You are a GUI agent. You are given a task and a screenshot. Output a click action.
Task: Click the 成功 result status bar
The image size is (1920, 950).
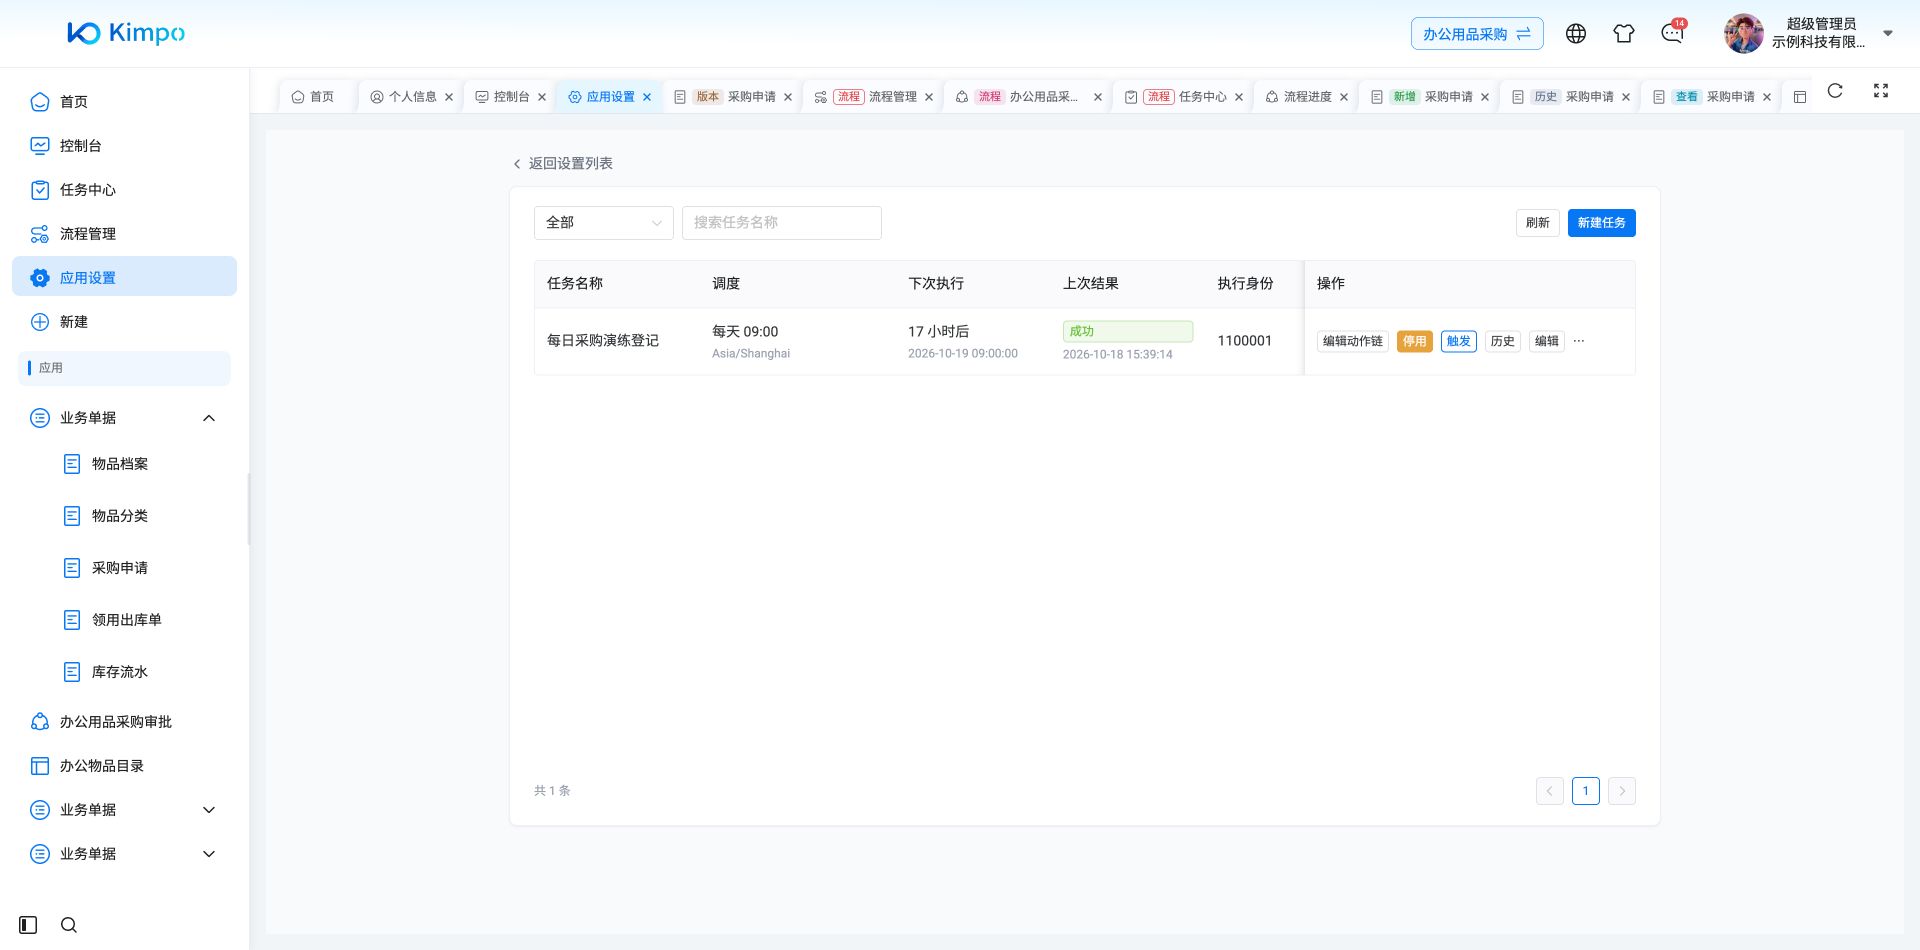click(1127, 331)
